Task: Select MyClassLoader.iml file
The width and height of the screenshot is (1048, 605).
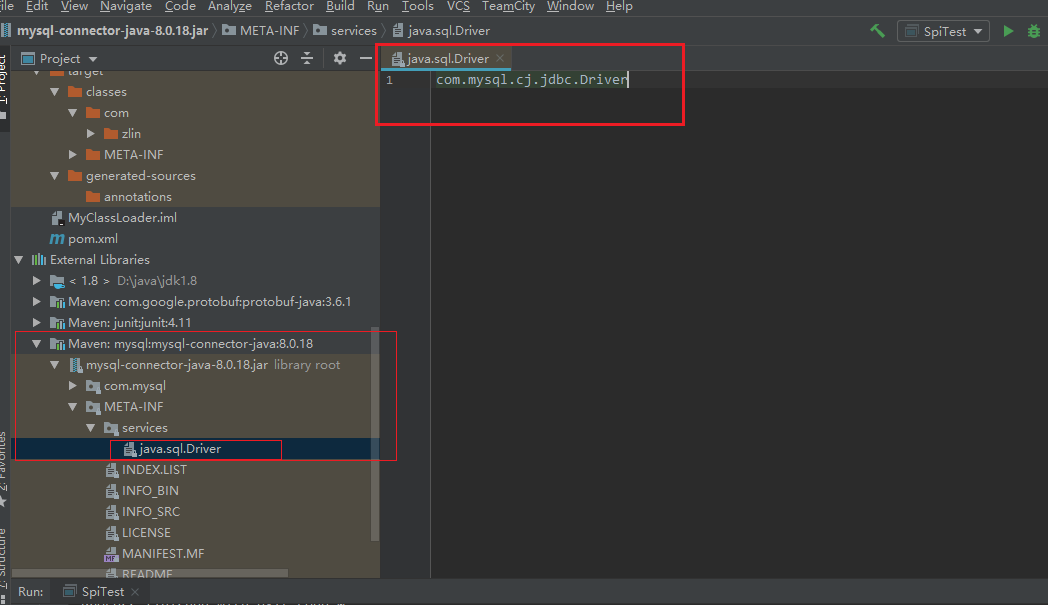Action: coord(122,218)
